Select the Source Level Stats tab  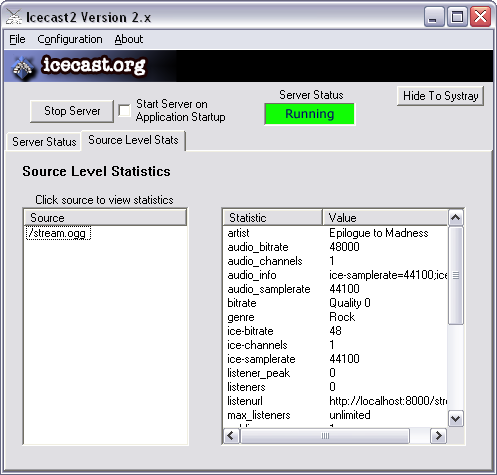pyautogui.click(x=133, y=140)
